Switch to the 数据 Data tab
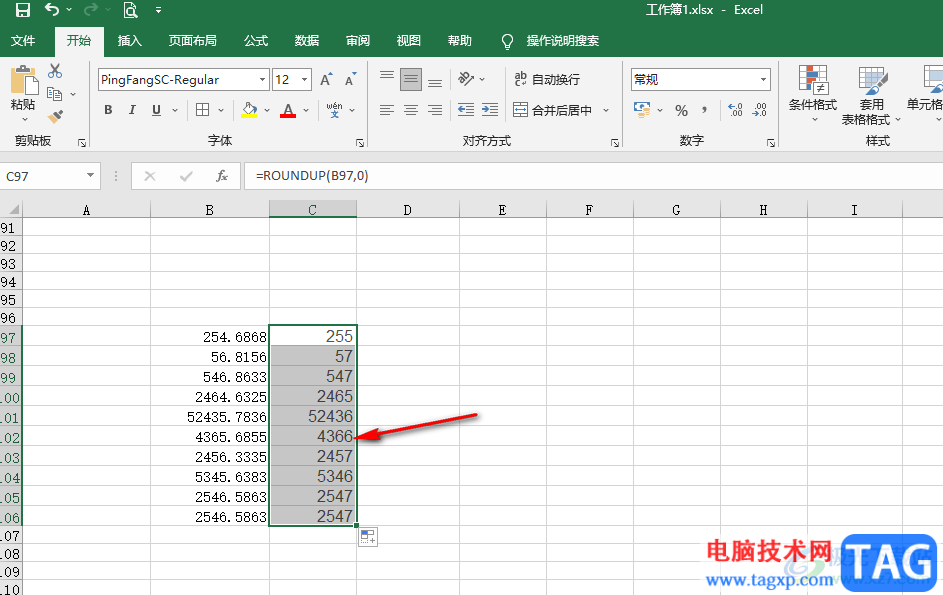Screen dimensions: 943x595 click(x=307, y=41)
